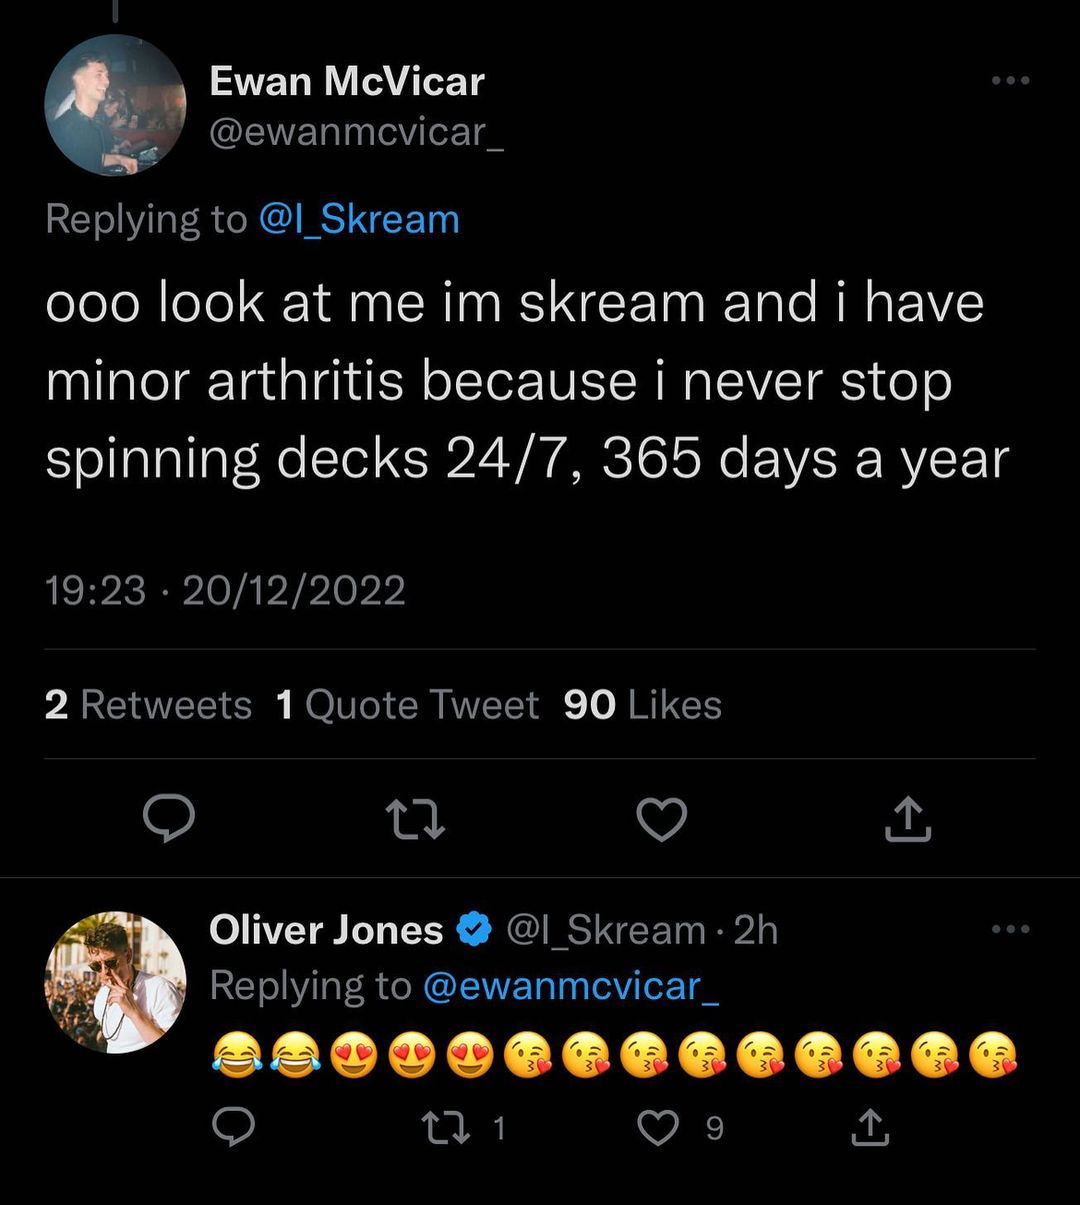
Task: Reply to Oliver Jones's emoji tweet
Action: point(234,1128)
